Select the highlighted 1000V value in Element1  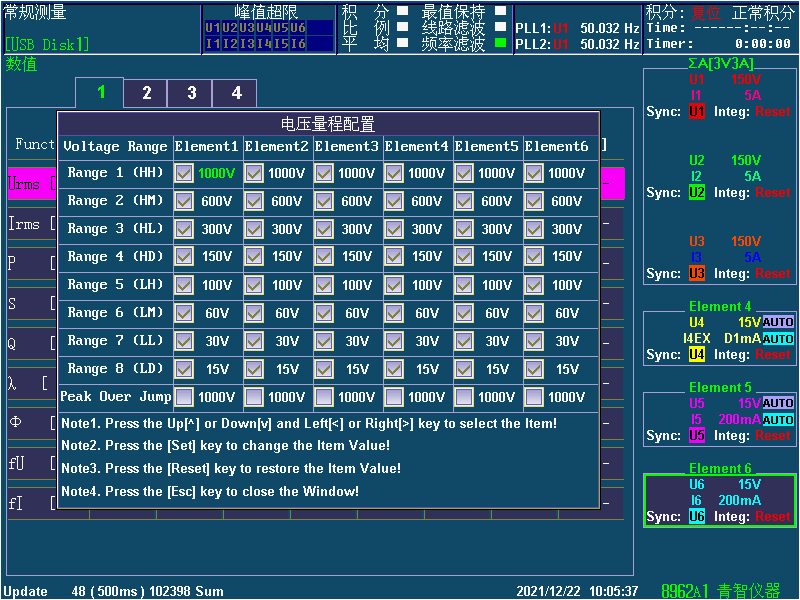click(x=217, y=173)
